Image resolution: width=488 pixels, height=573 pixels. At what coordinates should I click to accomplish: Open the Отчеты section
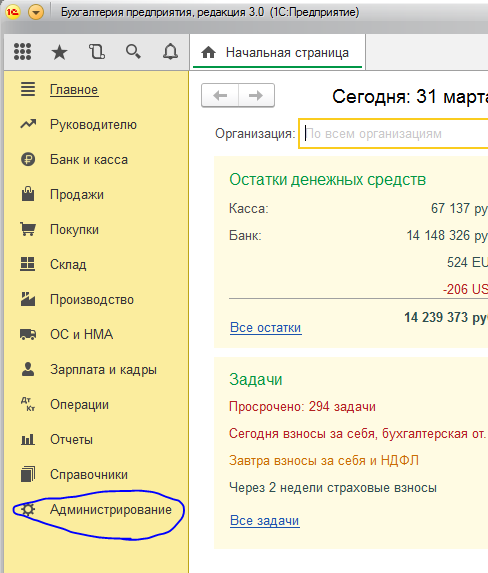click(x=71, y=440)
